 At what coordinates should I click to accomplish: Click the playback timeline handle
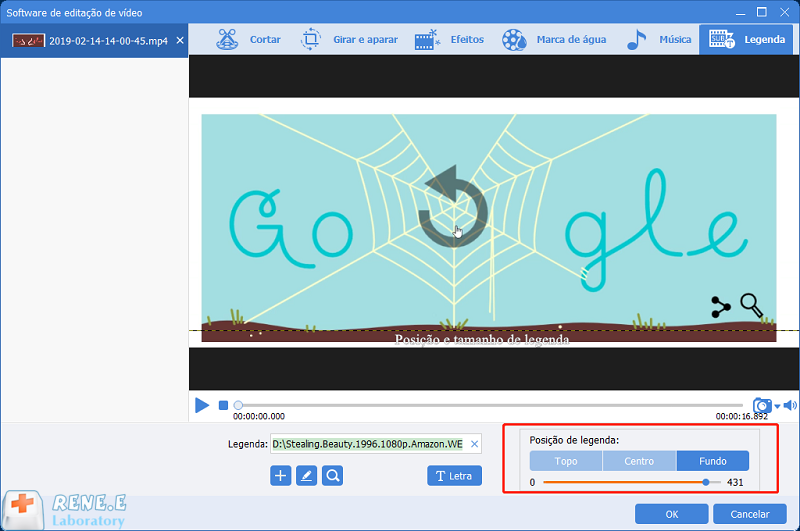(x=238, y=406)
